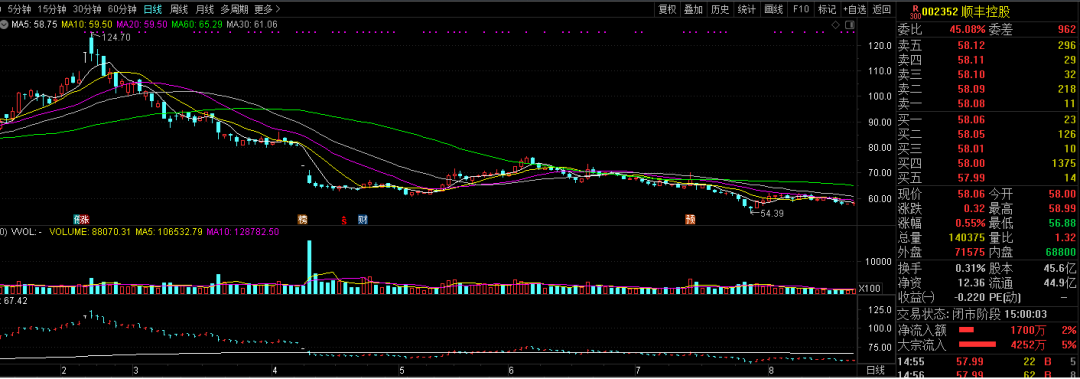Click the MA5: 58.75 indicator label
The image size is (1080, 379).
pyautogui.click(x=34, y=25)
